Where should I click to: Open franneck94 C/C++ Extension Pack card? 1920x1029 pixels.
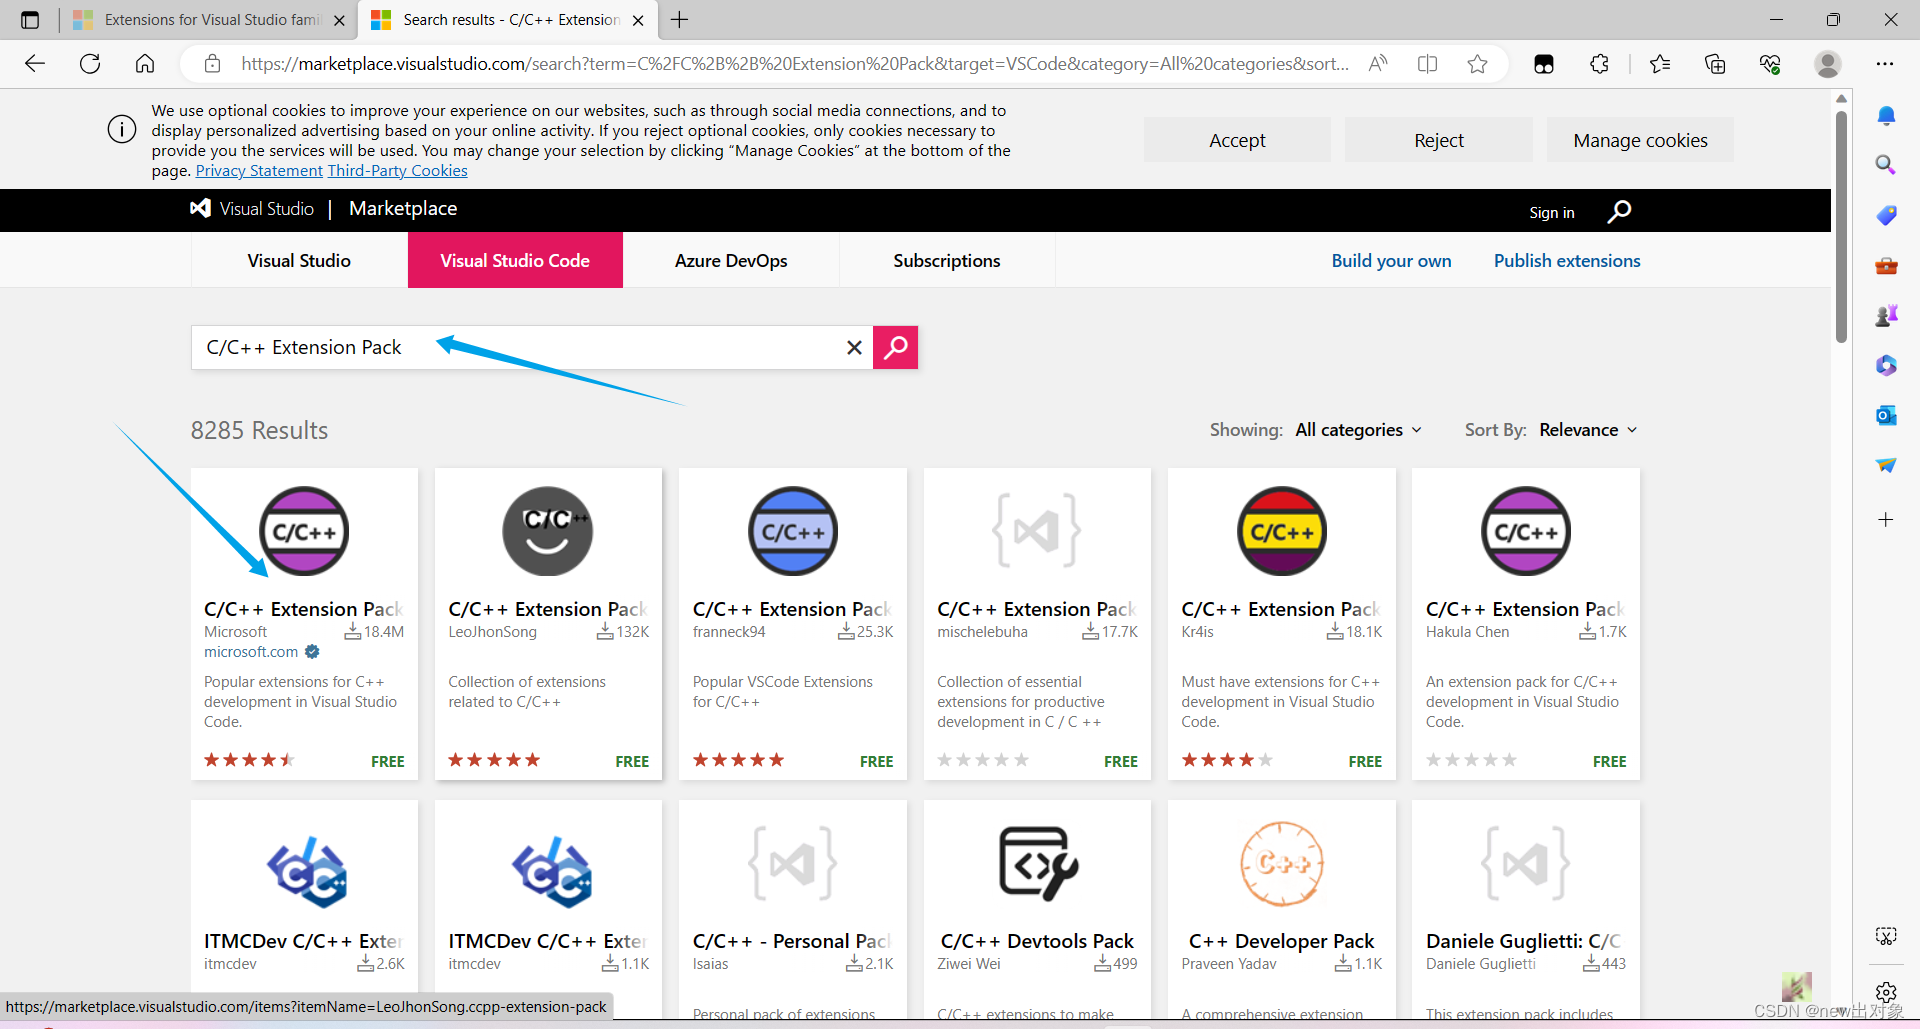pos(793,623)
